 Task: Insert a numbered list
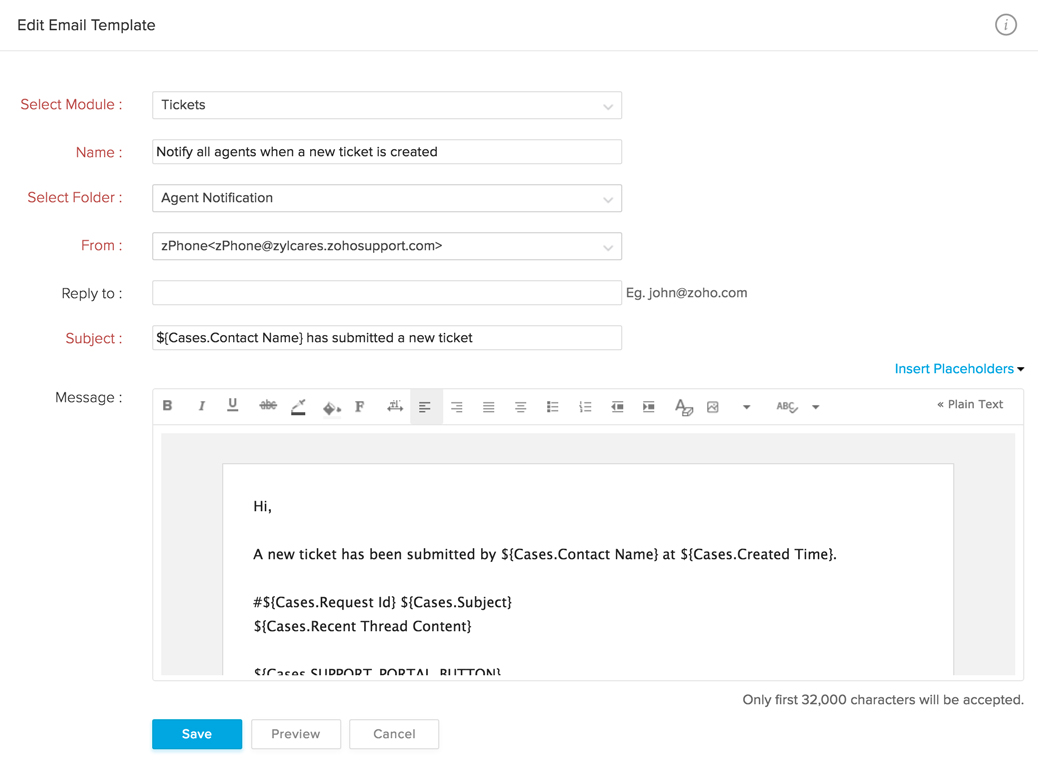click(585, 407)
